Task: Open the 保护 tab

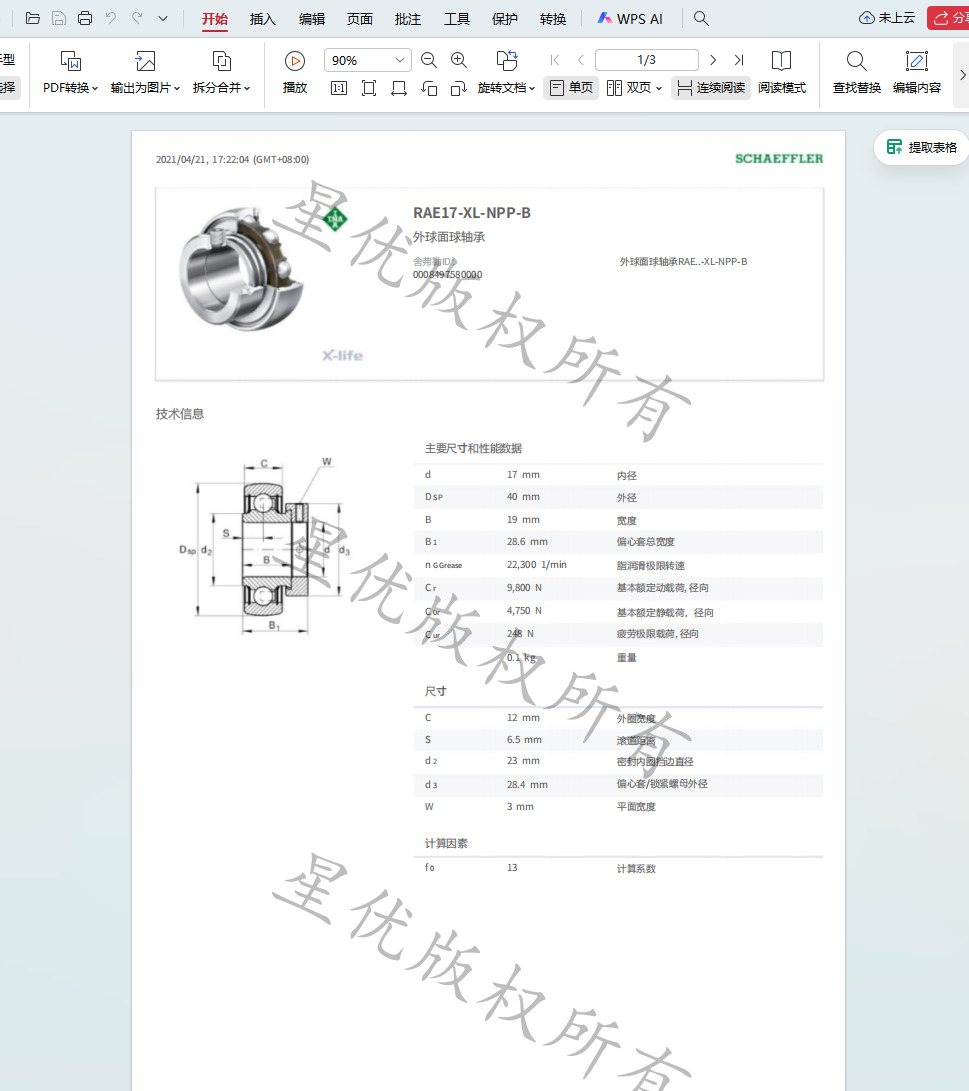Action: (x=504, y=19)
